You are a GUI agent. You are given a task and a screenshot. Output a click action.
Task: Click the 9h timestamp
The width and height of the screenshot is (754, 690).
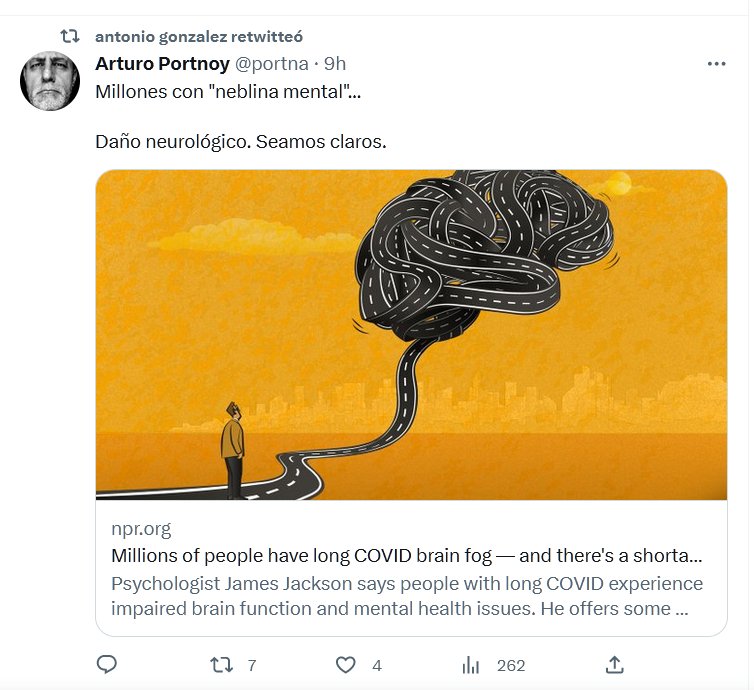click(x=335, y=63)
